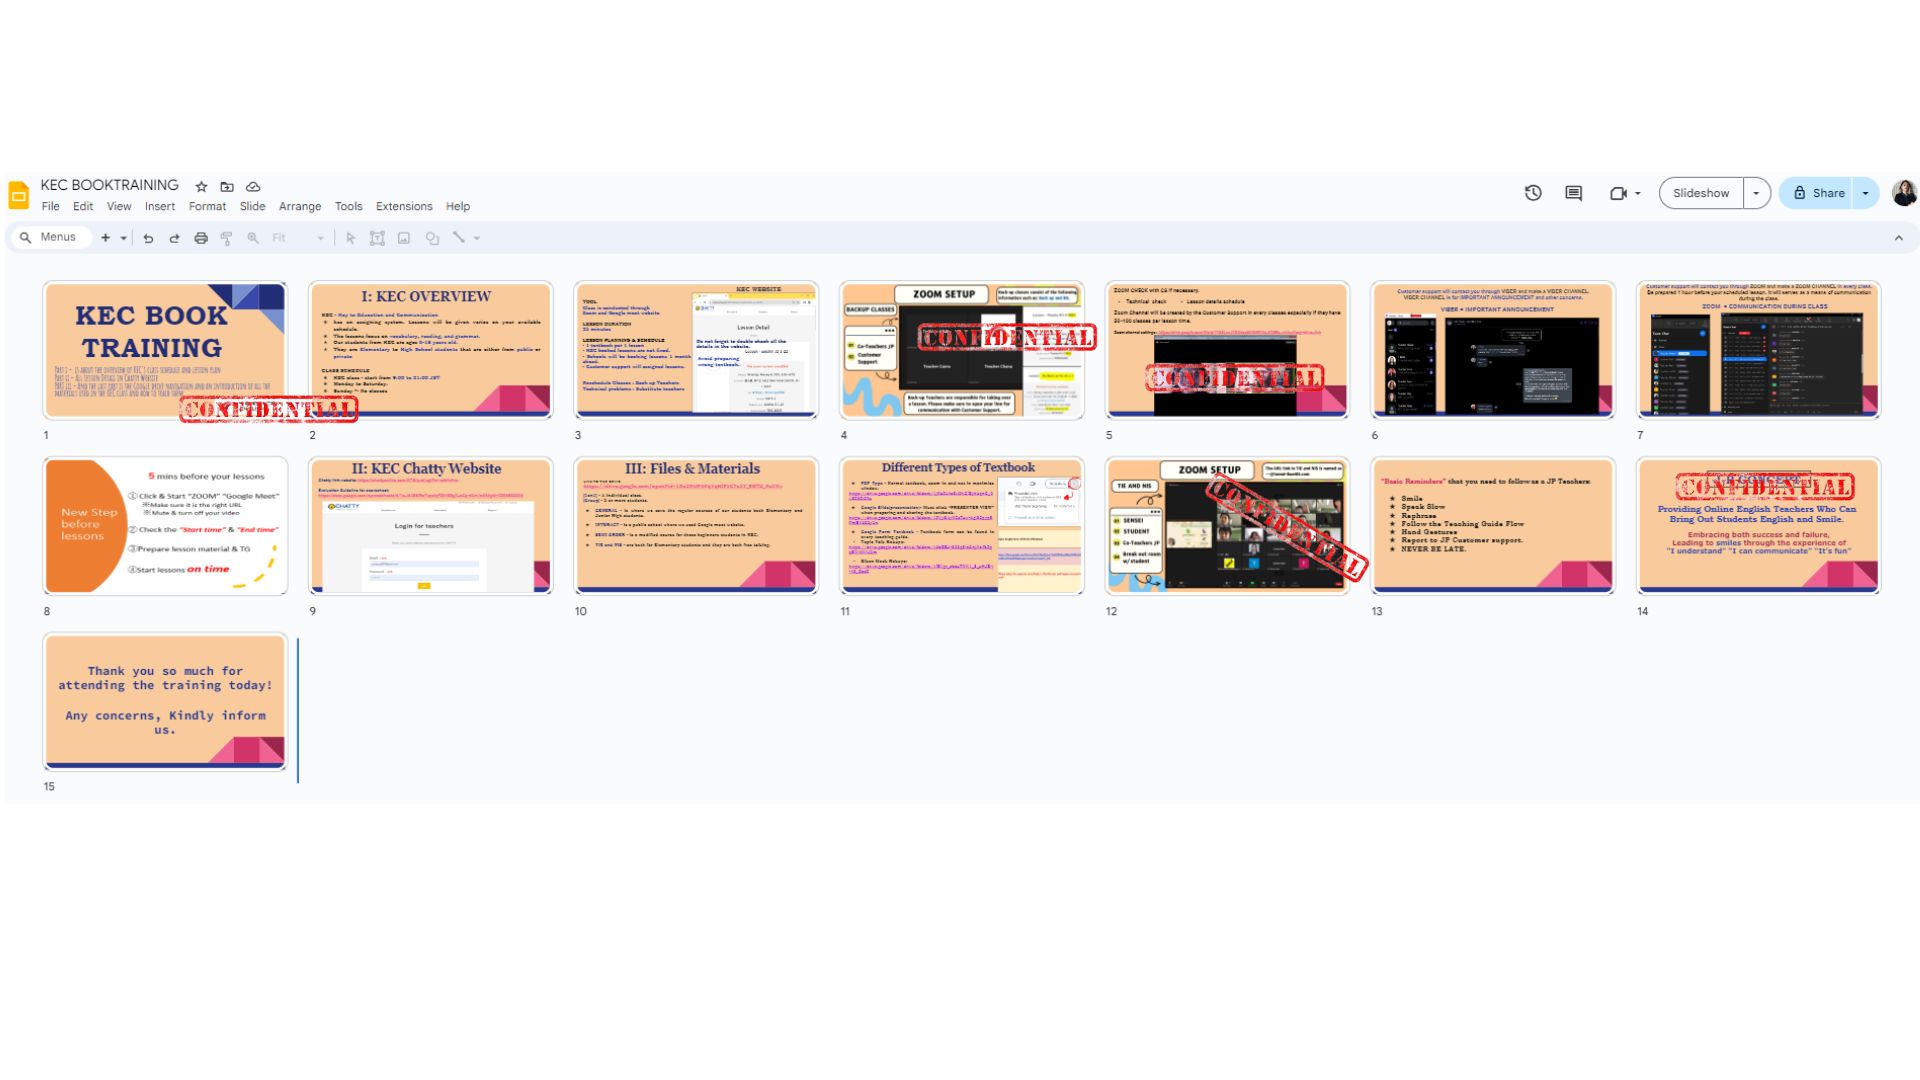Image resolution: width=1920 pixels, height=1080 pixels.
Task: Open the Slideshow options dropdown arrow
Action: pyautogui.click(x=1756, y=193)
